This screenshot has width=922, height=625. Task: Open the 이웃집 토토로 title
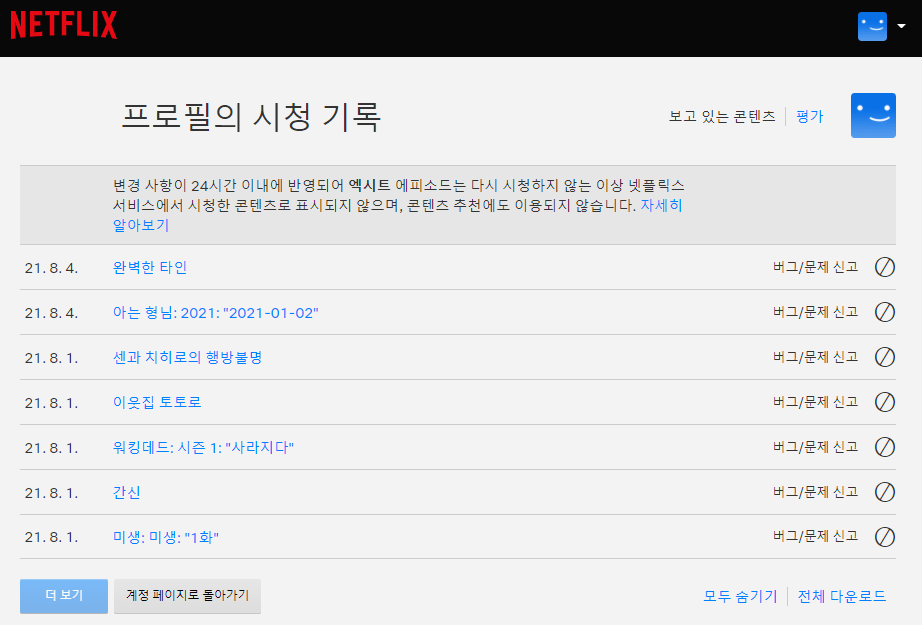coord(157,402)
